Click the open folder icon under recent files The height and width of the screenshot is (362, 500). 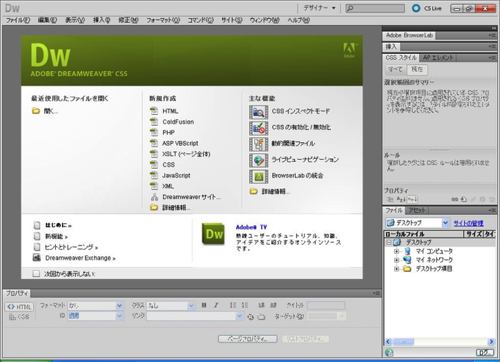[x=36, y=111]
